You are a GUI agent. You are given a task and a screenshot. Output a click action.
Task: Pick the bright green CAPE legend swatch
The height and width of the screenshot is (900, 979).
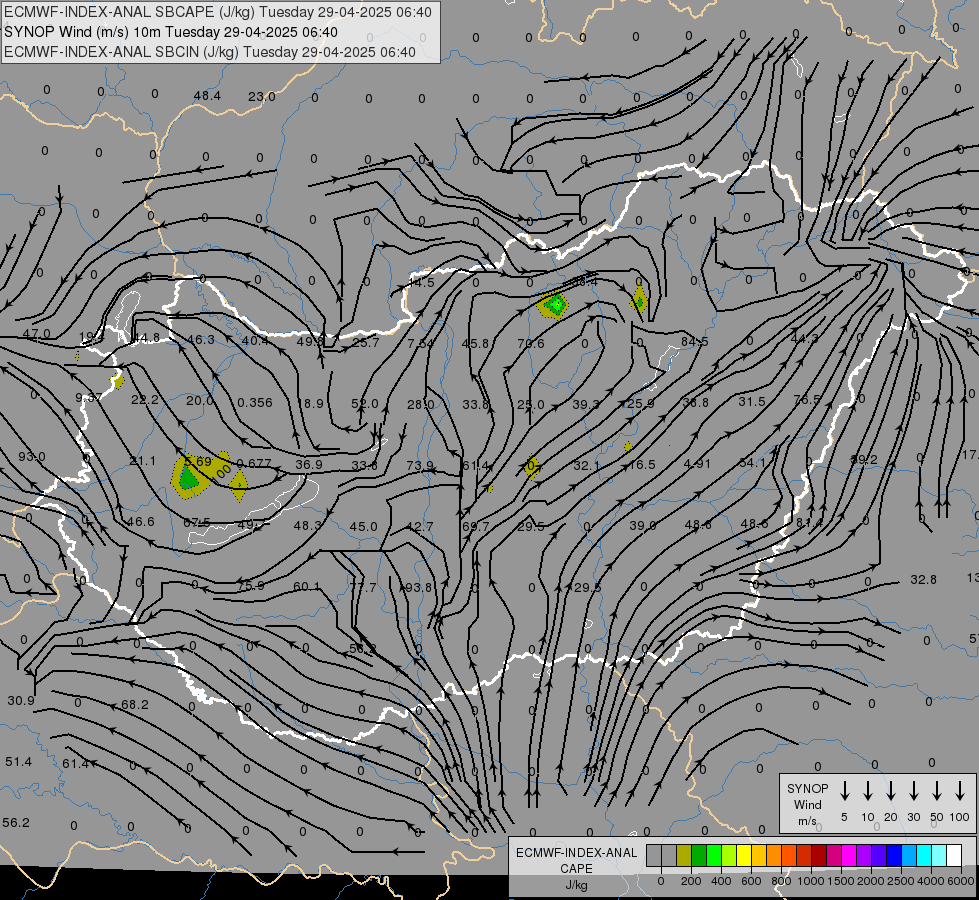pyautogui.click(x=714, y=855)
